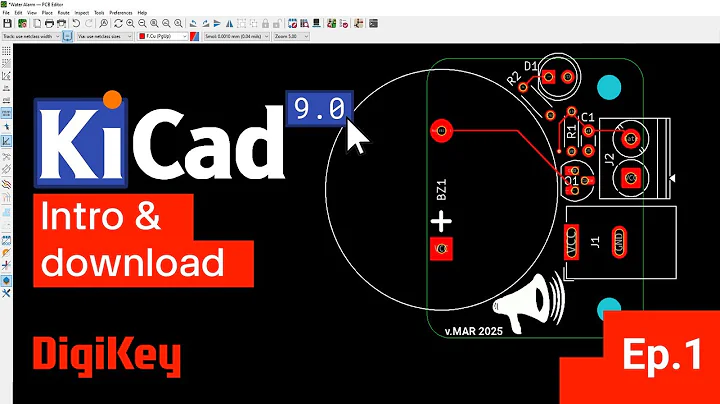
Task: Open Find with the magnifier-A icon
Action: 104,23
